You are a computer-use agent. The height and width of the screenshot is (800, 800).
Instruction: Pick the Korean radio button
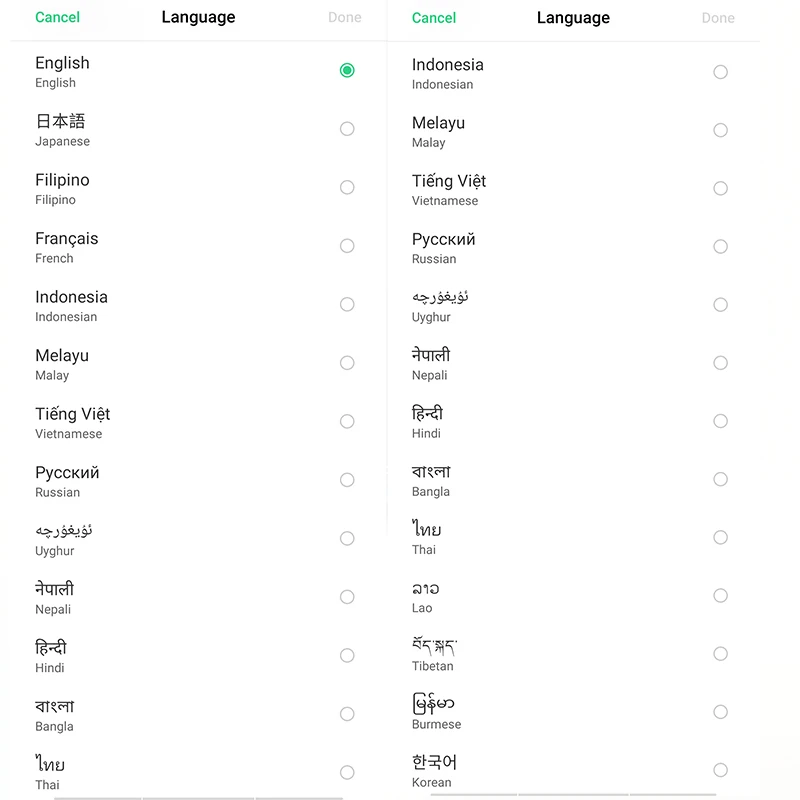tap(720, 770)
